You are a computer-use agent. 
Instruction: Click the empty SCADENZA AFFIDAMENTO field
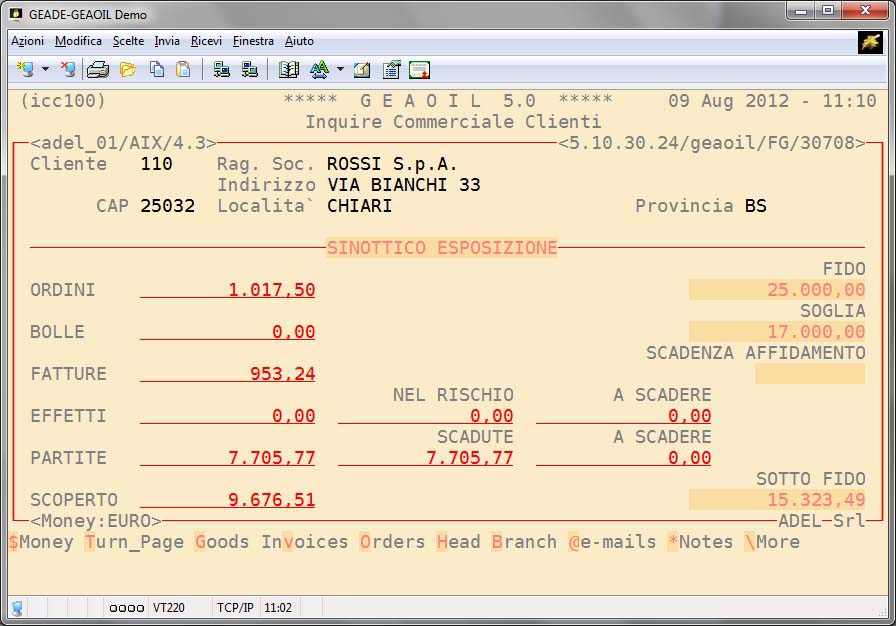pos(810,374)
